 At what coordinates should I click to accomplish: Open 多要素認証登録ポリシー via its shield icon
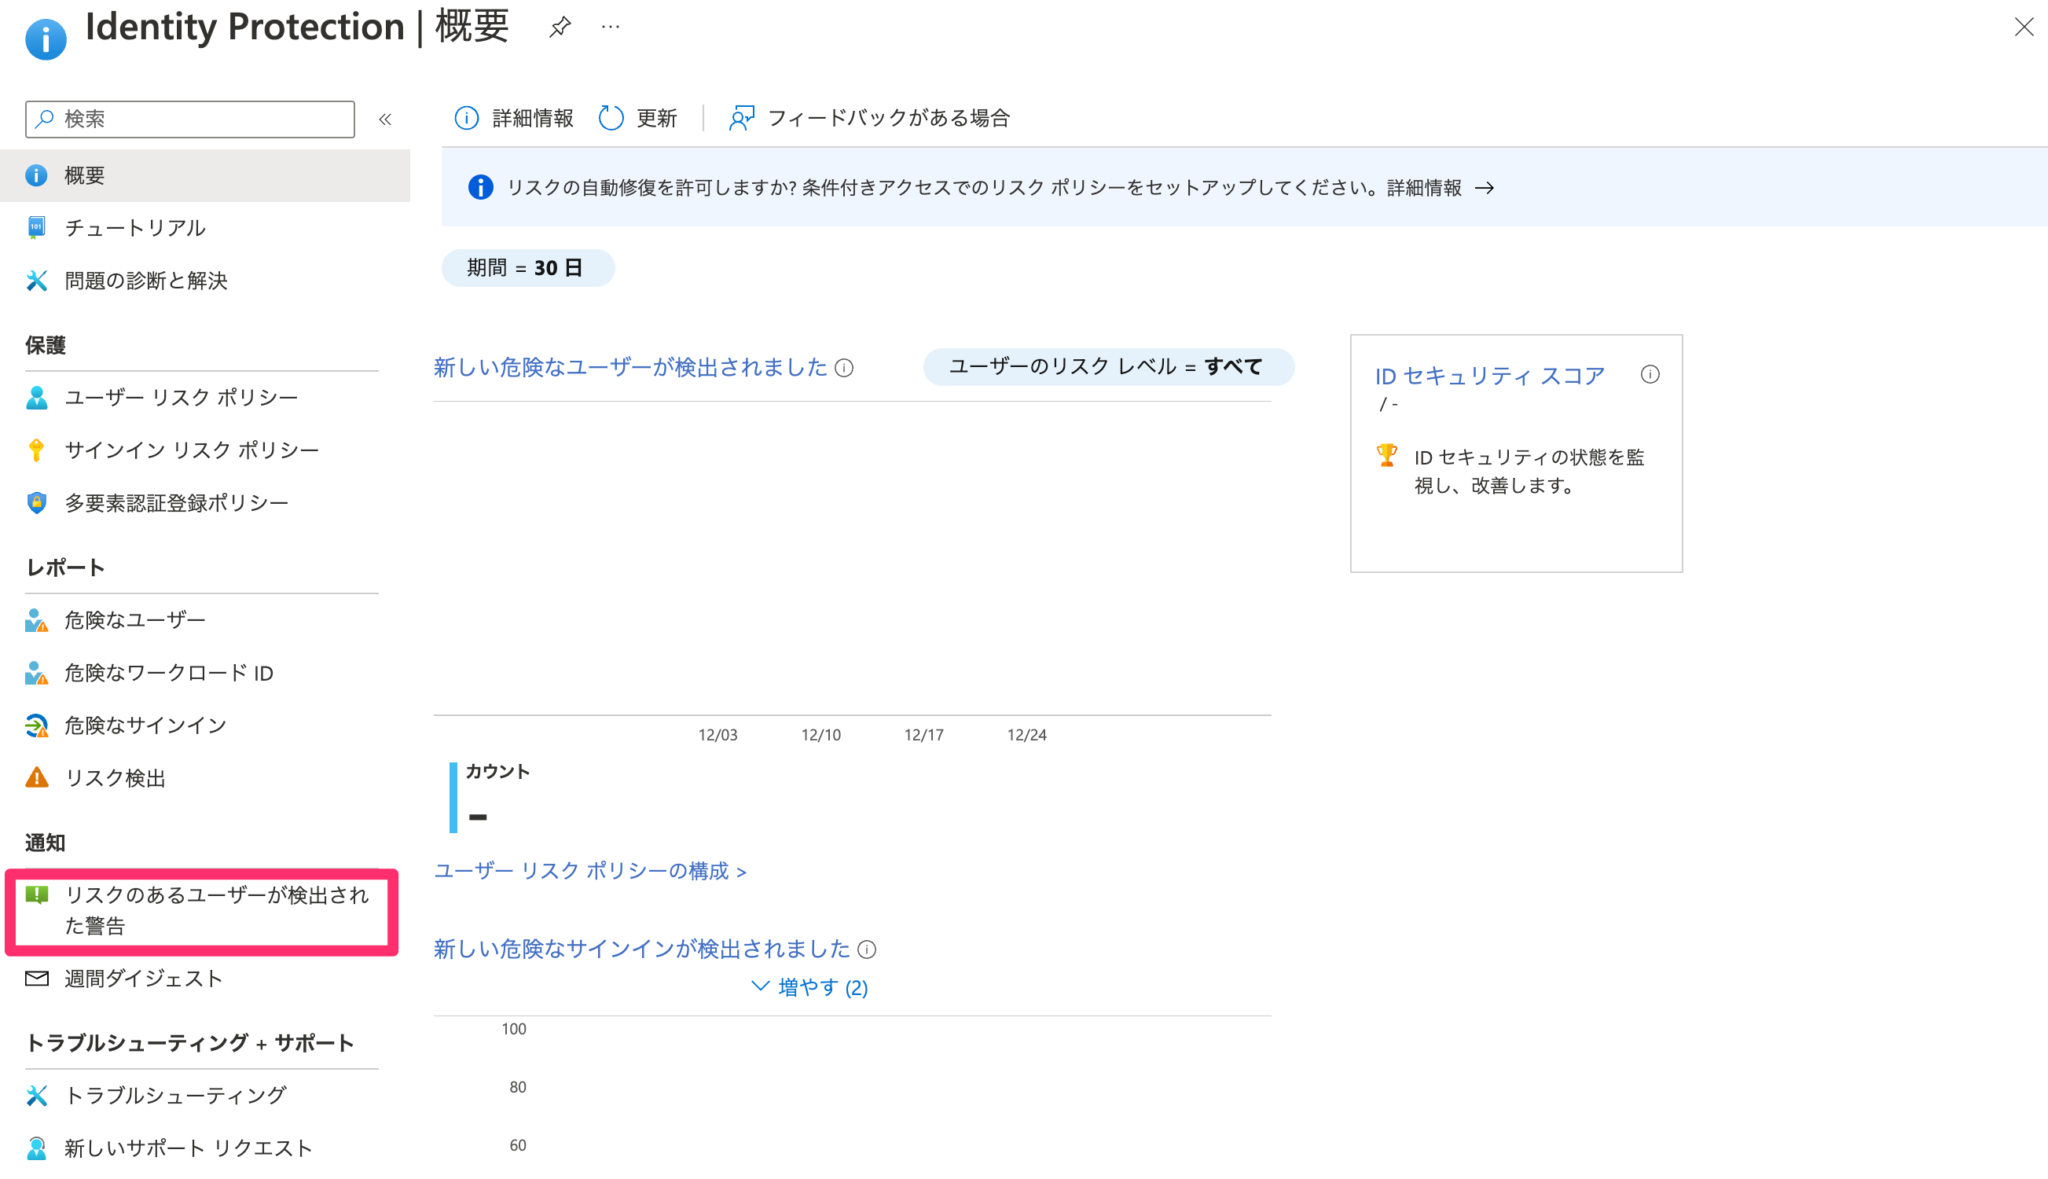(37, 502)
